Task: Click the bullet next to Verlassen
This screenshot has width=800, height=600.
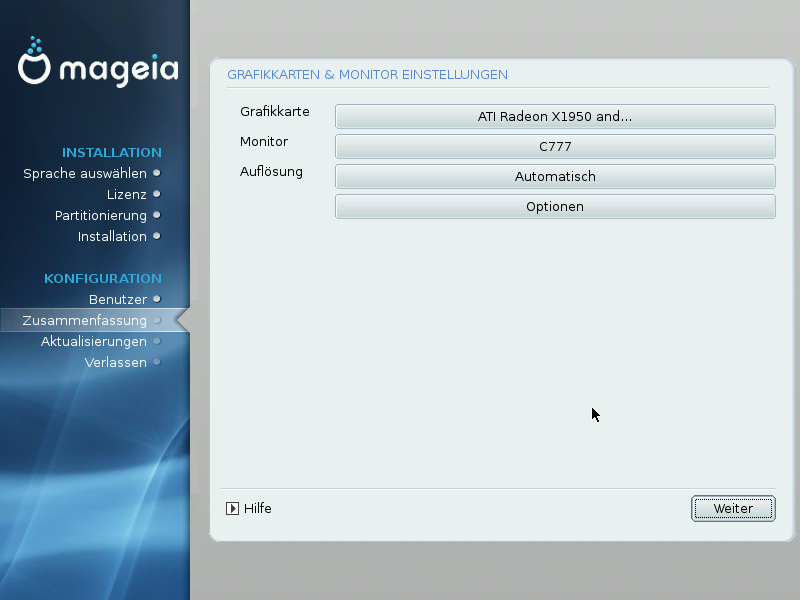Action: pyautogui.click(x=157, y=362)
